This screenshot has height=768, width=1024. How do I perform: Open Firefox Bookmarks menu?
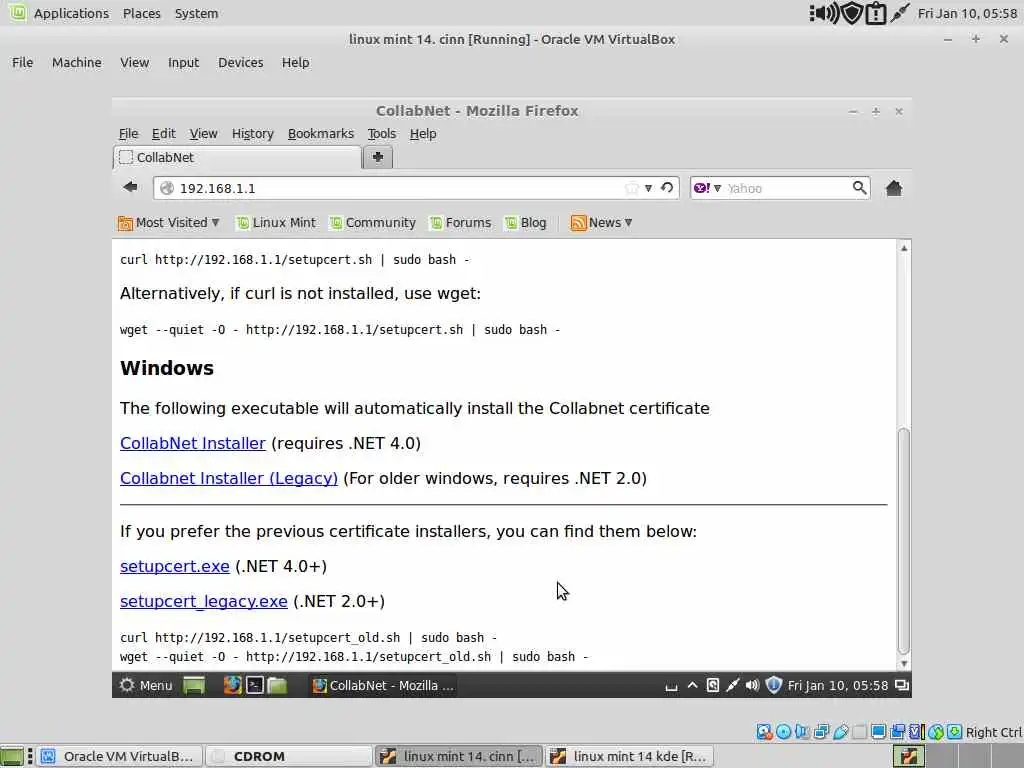tap(321, 134)
